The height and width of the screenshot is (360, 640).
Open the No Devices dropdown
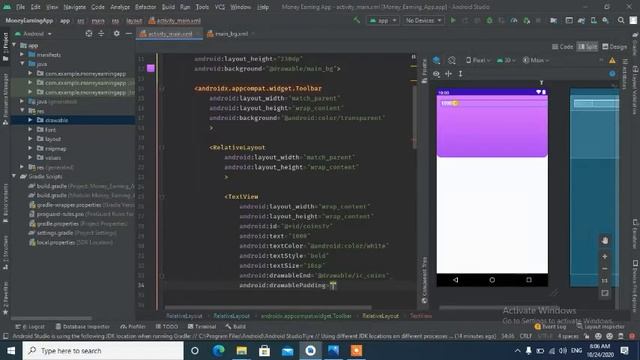(x=423, y=20)
